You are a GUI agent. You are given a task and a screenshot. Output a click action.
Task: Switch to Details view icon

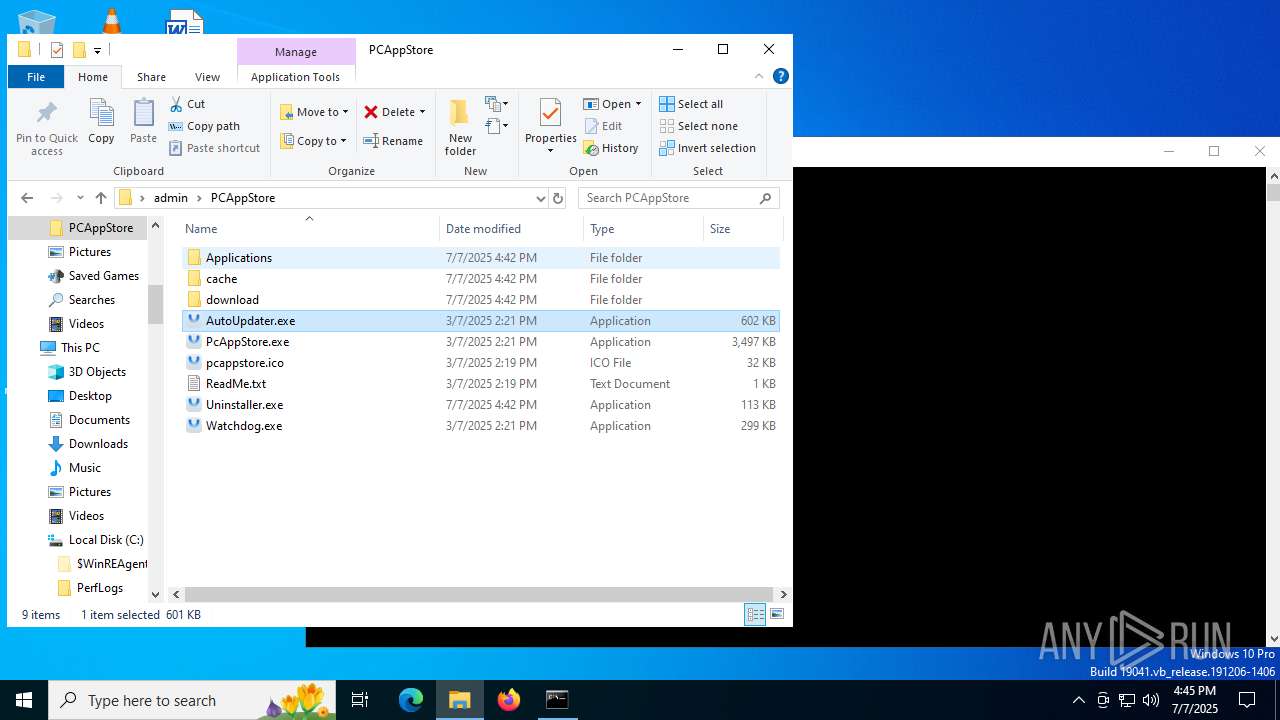pos(756,615)
